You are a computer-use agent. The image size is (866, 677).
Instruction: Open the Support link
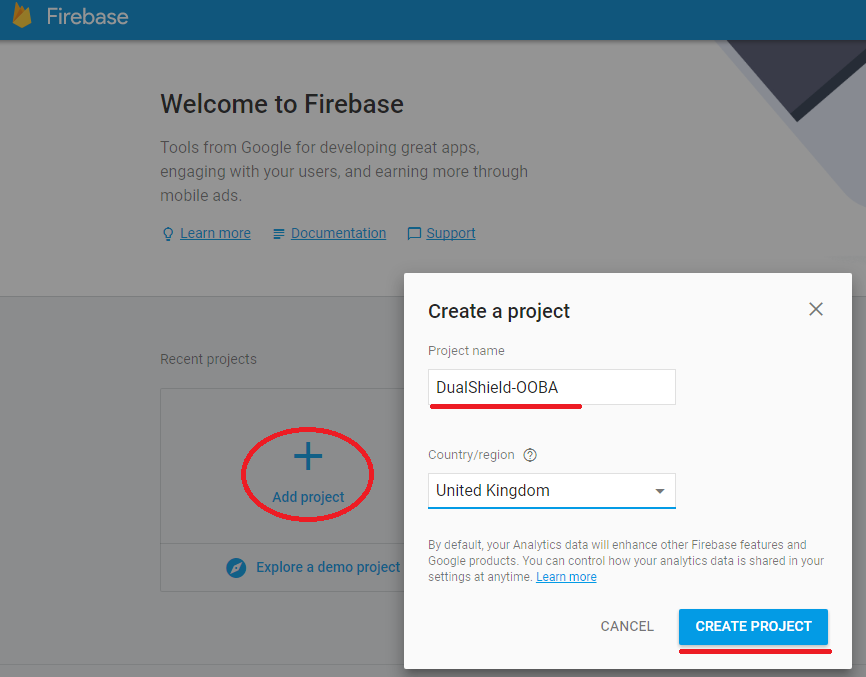point(451,233)
